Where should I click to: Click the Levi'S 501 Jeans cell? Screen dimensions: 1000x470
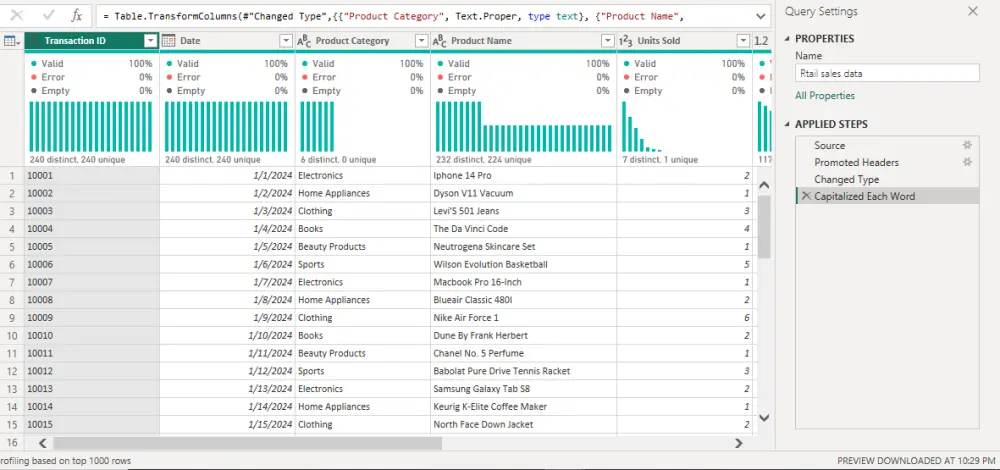(x=524, y=210)
